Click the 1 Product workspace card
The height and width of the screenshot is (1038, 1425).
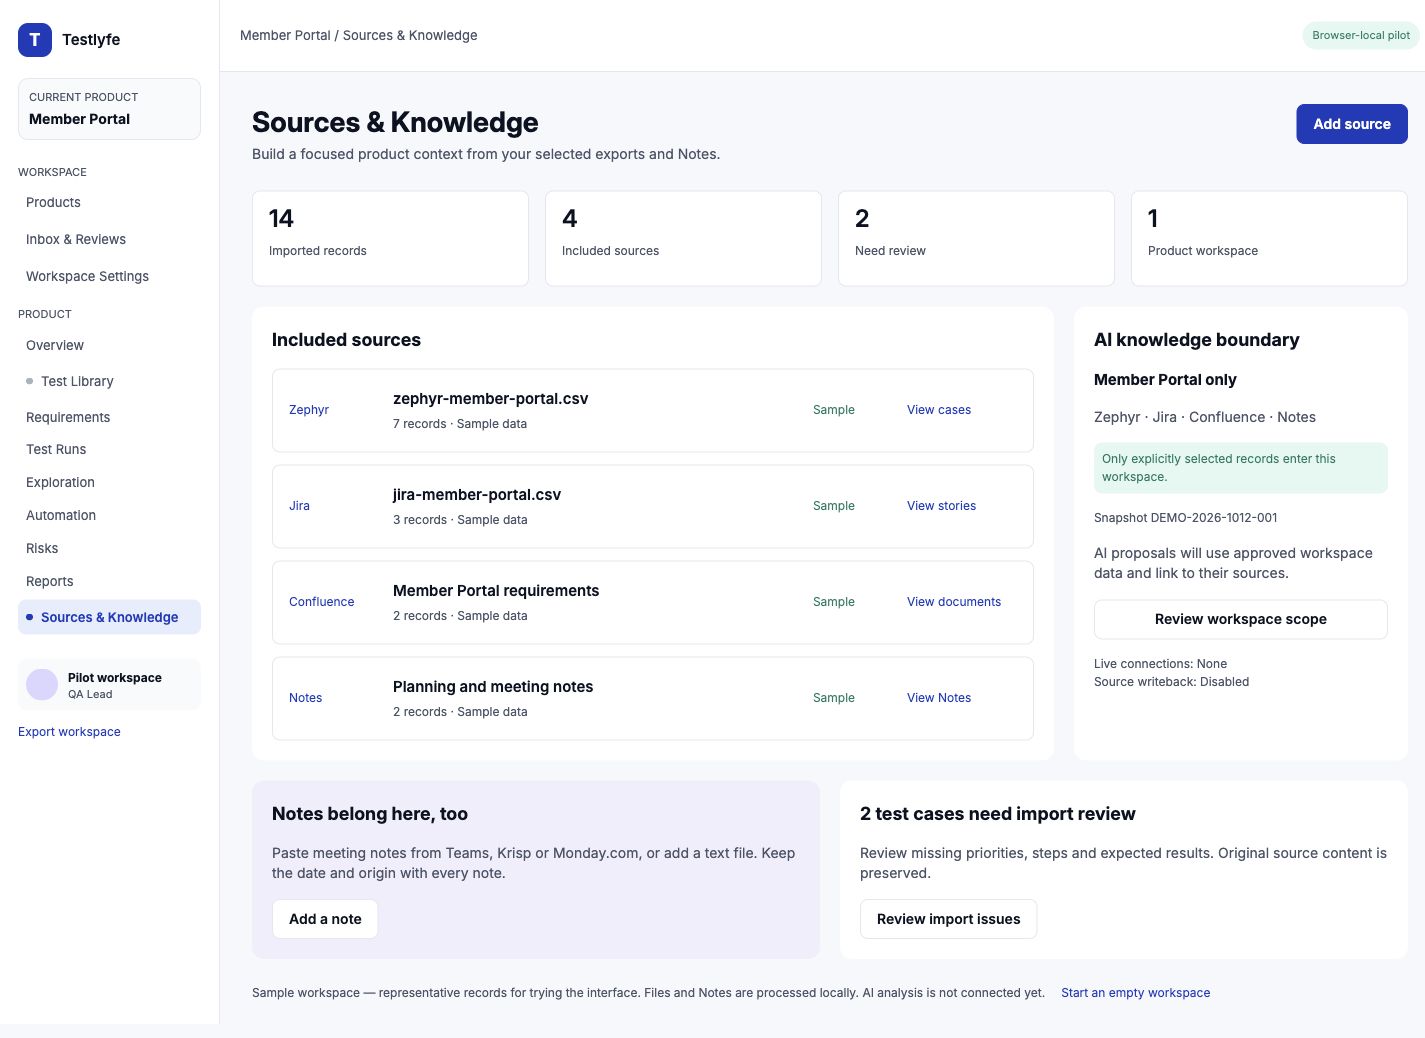pos(1269,238)
